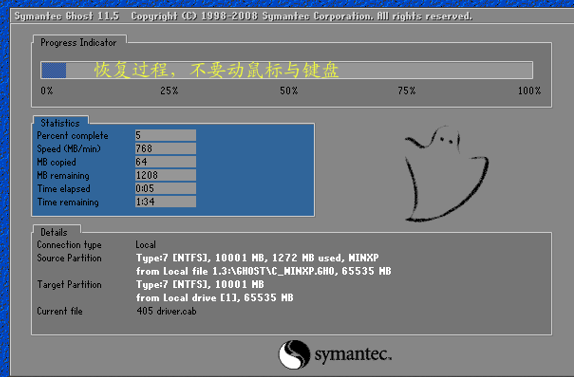Click the Symantec Ghost 11.5 title bar
This screenshot has width=574, height=377.
point(292,16)
